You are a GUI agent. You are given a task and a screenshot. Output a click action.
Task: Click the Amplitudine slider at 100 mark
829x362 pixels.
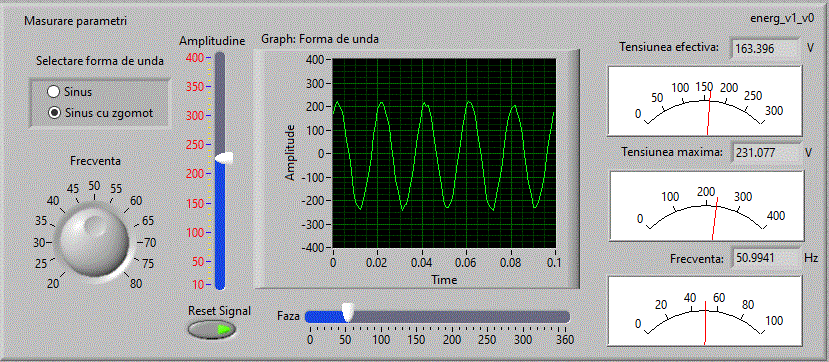click(x=220, y=233)
